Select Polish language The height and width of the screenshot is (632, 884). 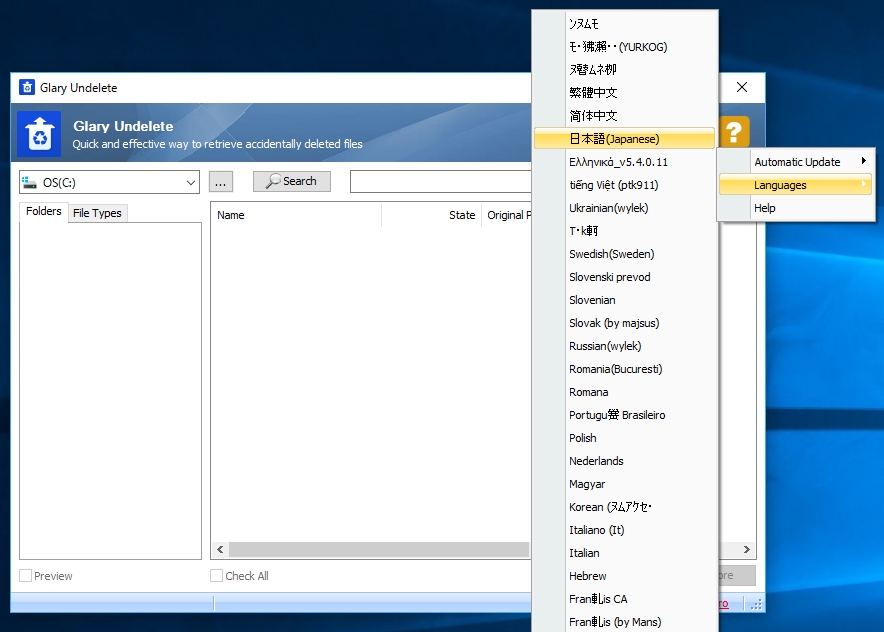click(x=625, y=438)
